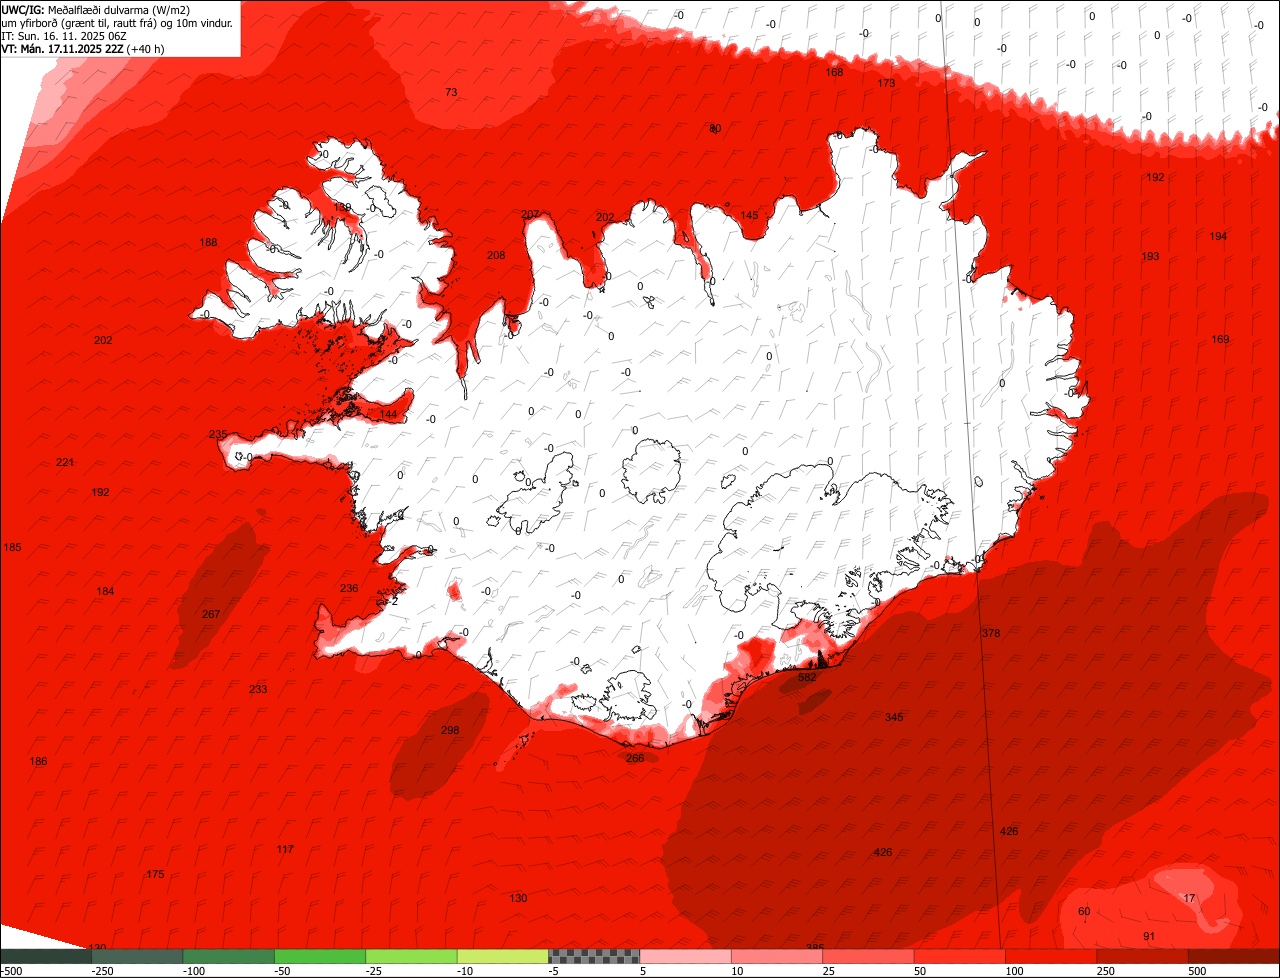The image size is (1280, 978).
Task: Click the flux value 186
Action: click(38, 761)
